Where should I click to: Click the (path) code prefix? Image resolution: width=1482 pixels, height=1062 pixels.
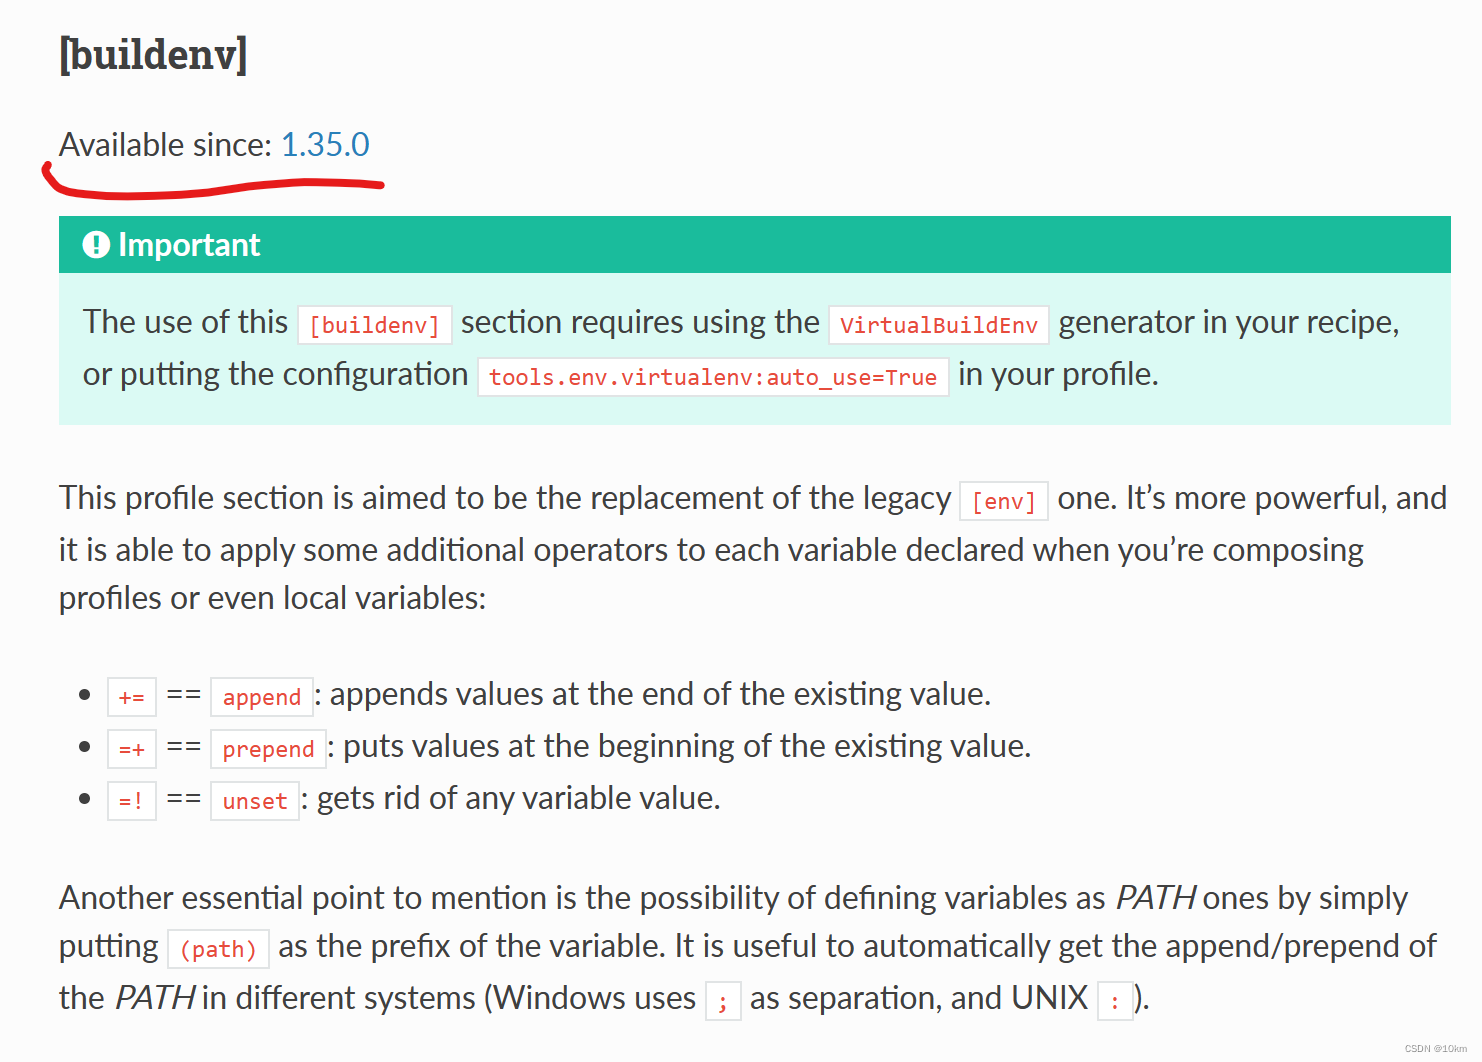(x=219, y=949)
